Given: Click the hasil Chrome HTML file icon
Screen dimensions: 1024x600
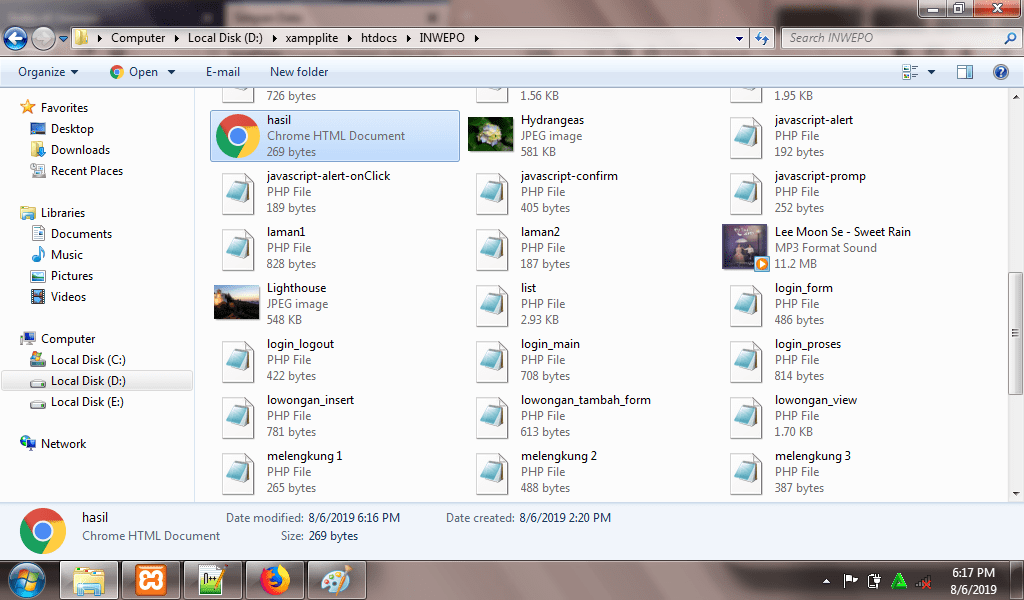Looking at the screenshot, I should [238, 136].
